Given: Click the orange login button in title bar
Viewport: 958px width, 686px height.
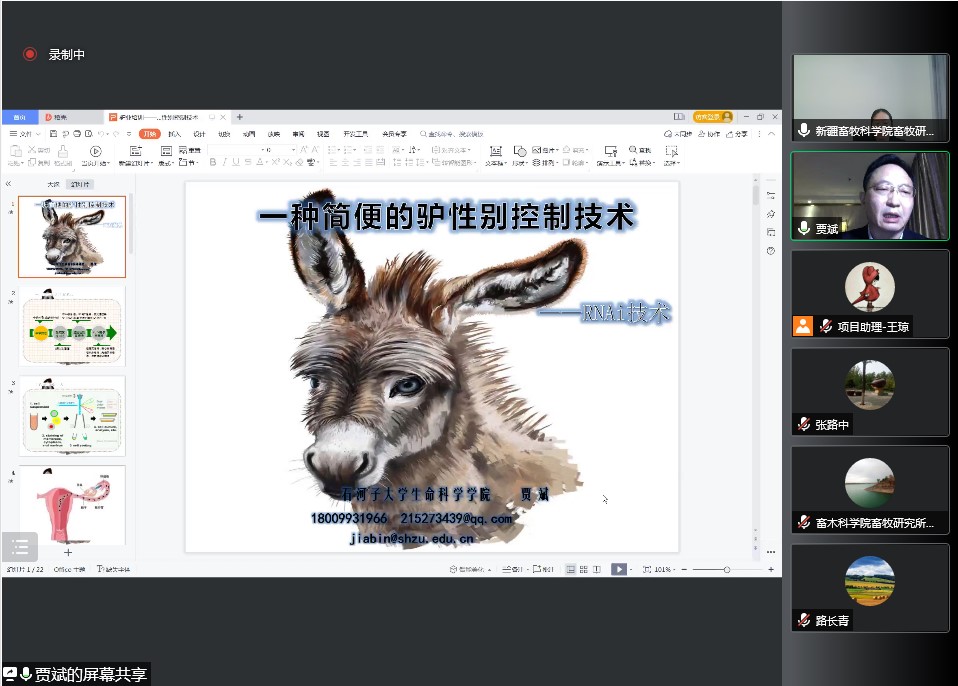Looking at the screenshot, I should [713, 117].
